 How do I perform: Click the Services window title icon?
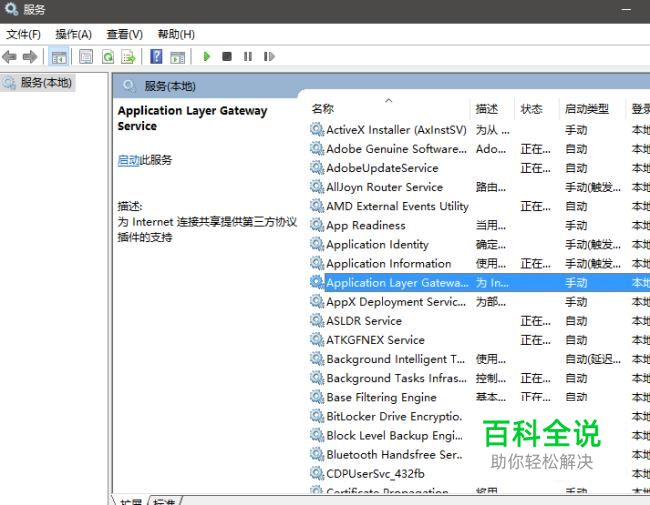pyautogui.click(x=10, y=9)
